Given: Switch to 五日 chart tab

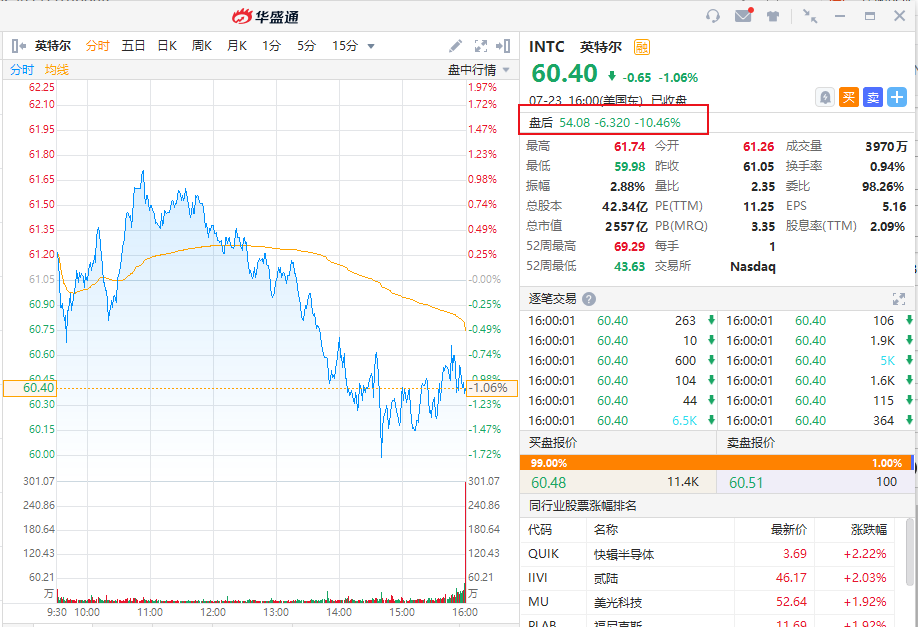Looking at the screenshot, I should pyautogui.click(x=133, y=46).
